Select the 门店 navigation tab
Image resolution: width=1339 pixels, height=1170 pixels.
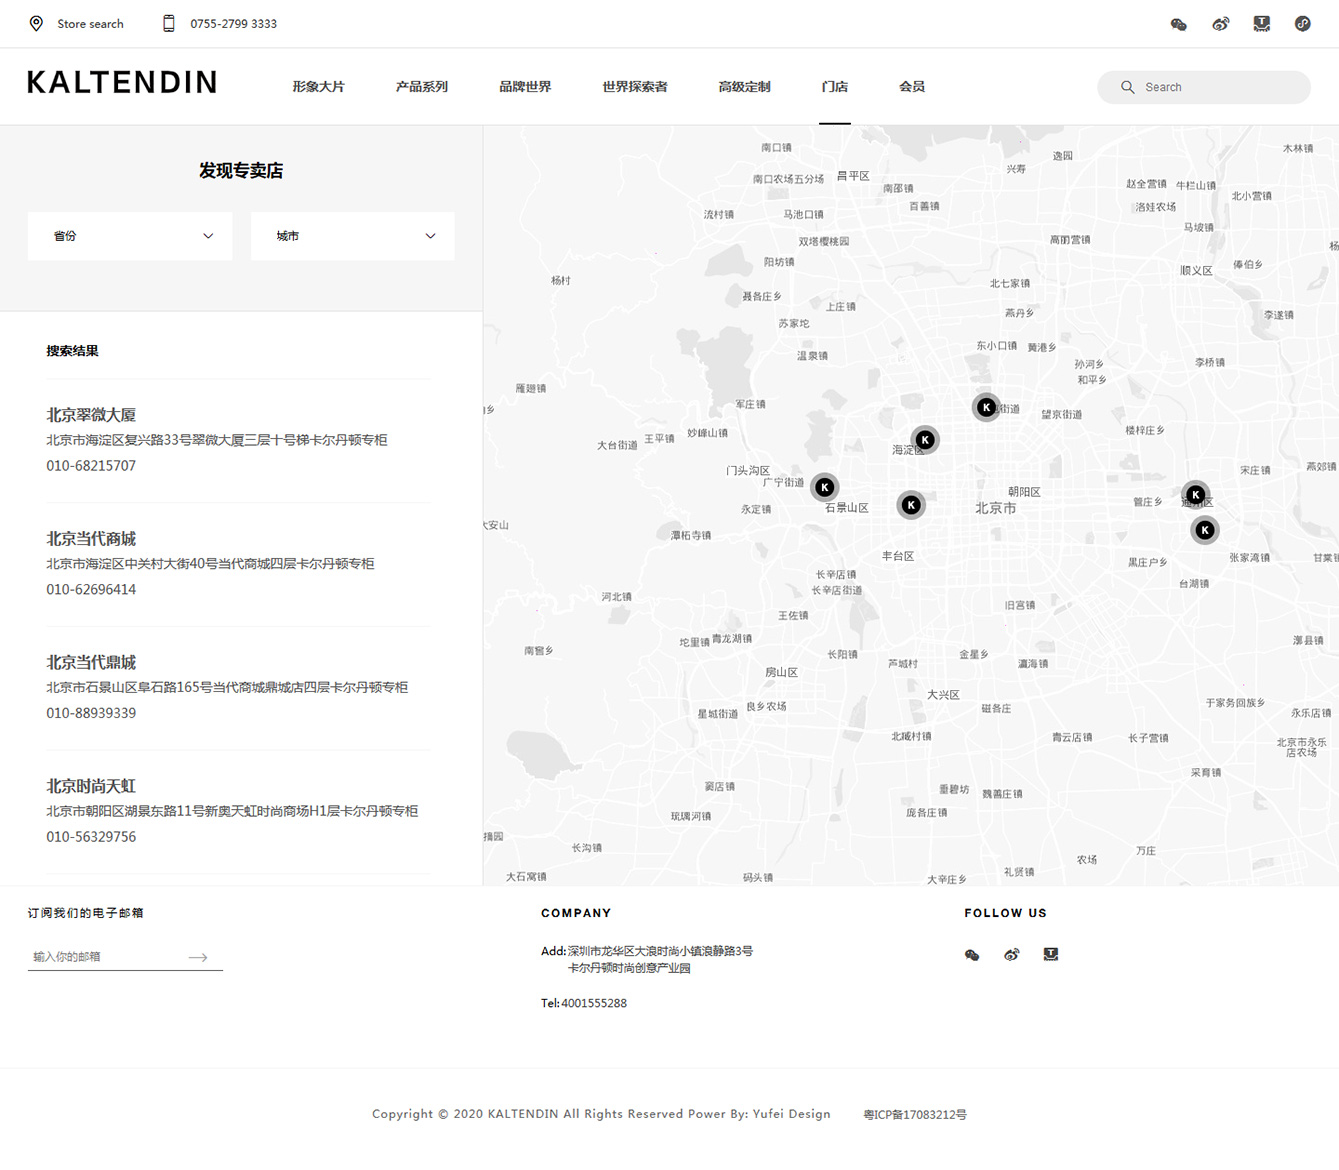point(834,87)
